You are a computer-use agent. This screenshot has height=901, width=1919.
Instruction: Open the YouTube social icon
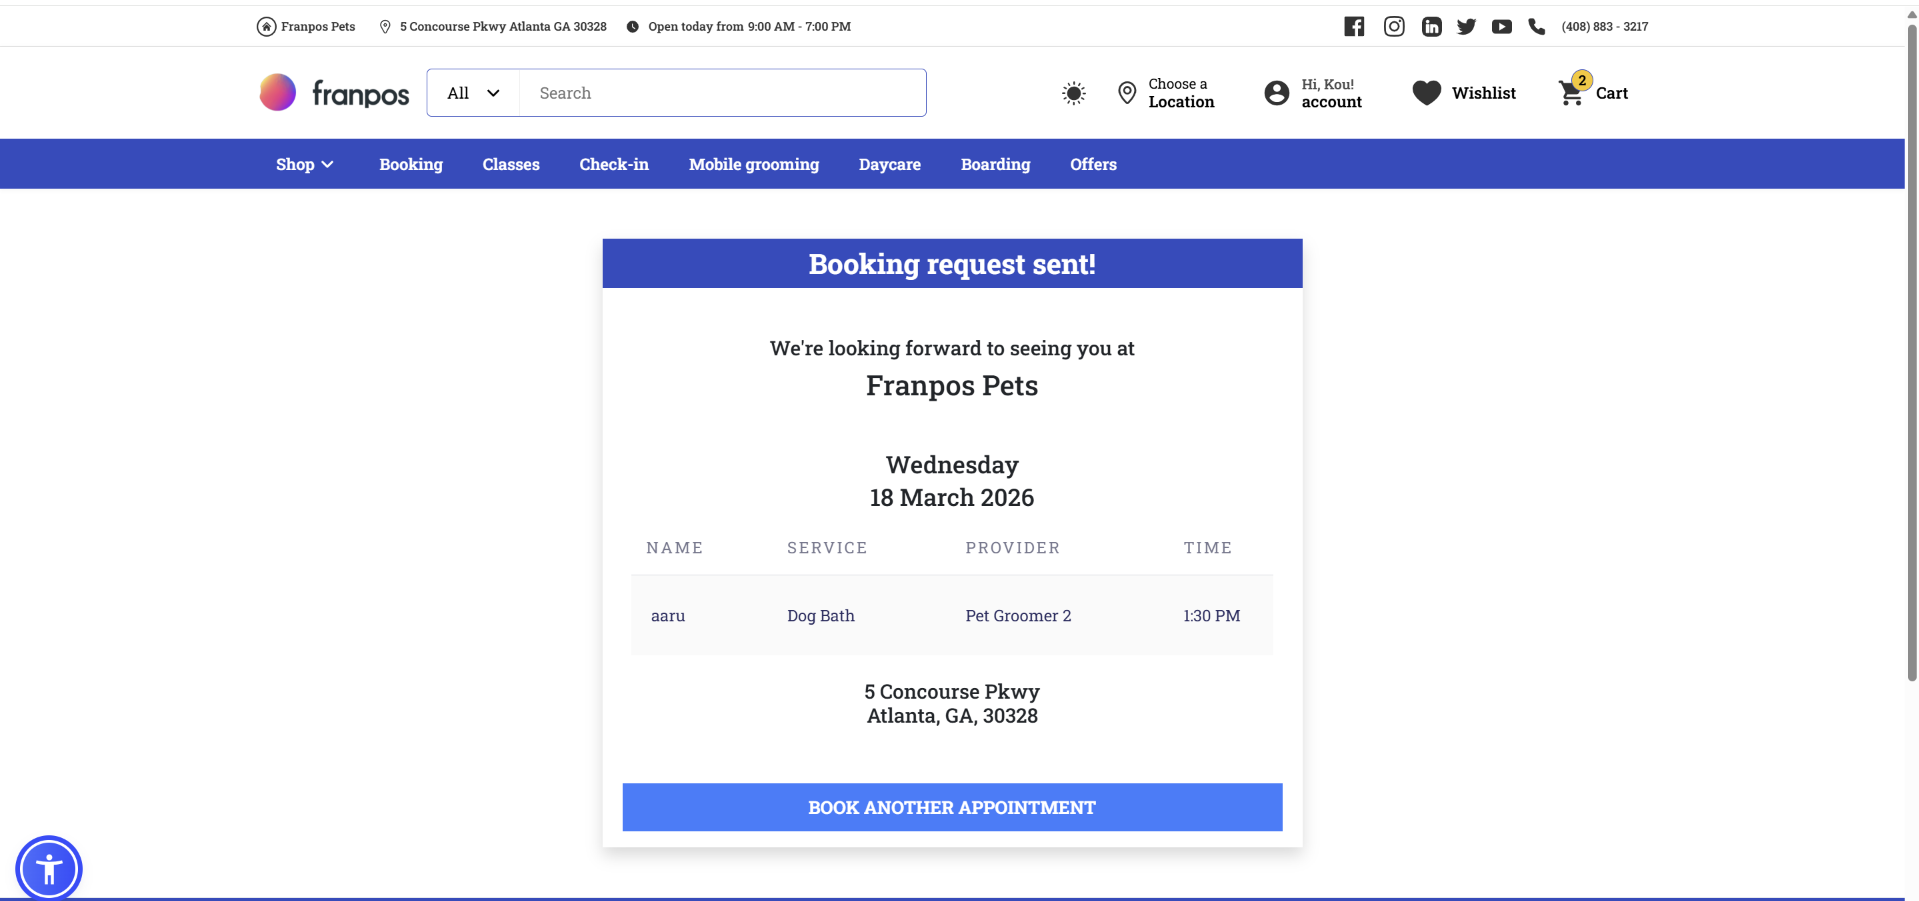click(1501, 27)
